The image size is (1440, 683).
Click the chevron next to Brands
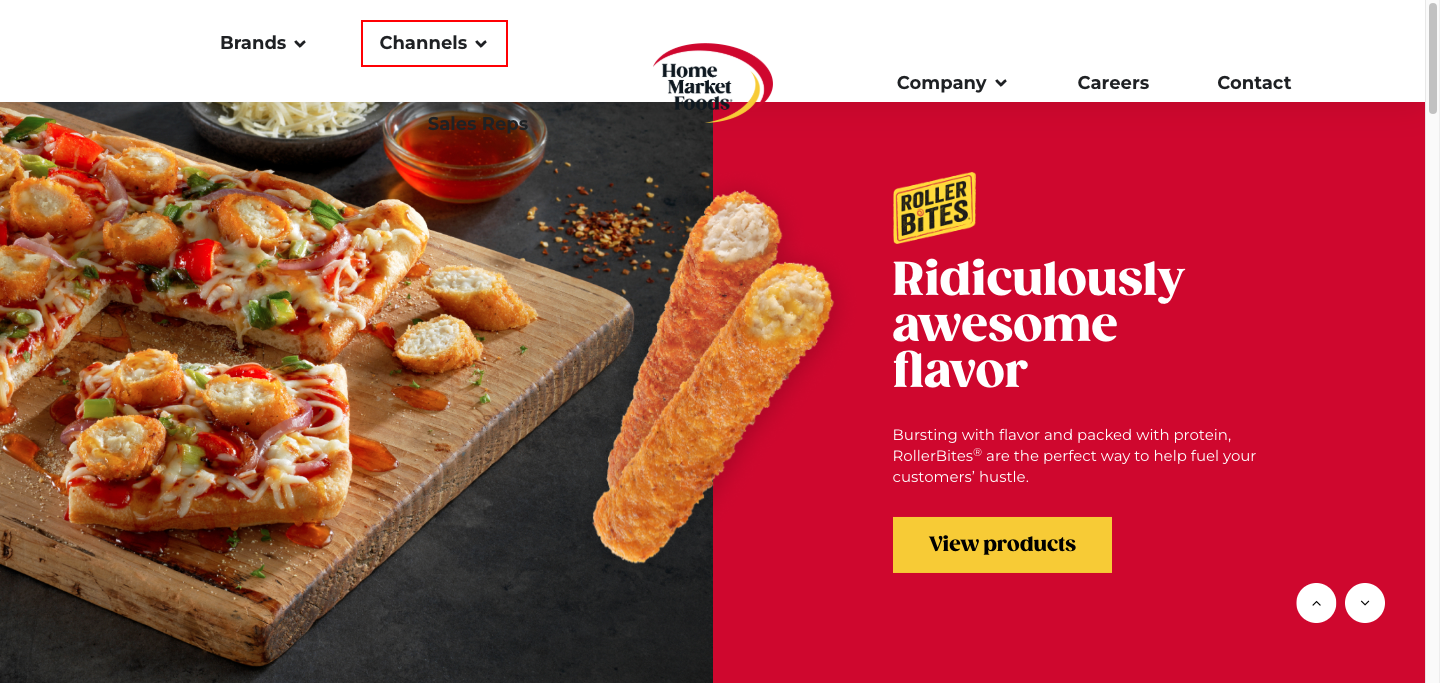300,44
